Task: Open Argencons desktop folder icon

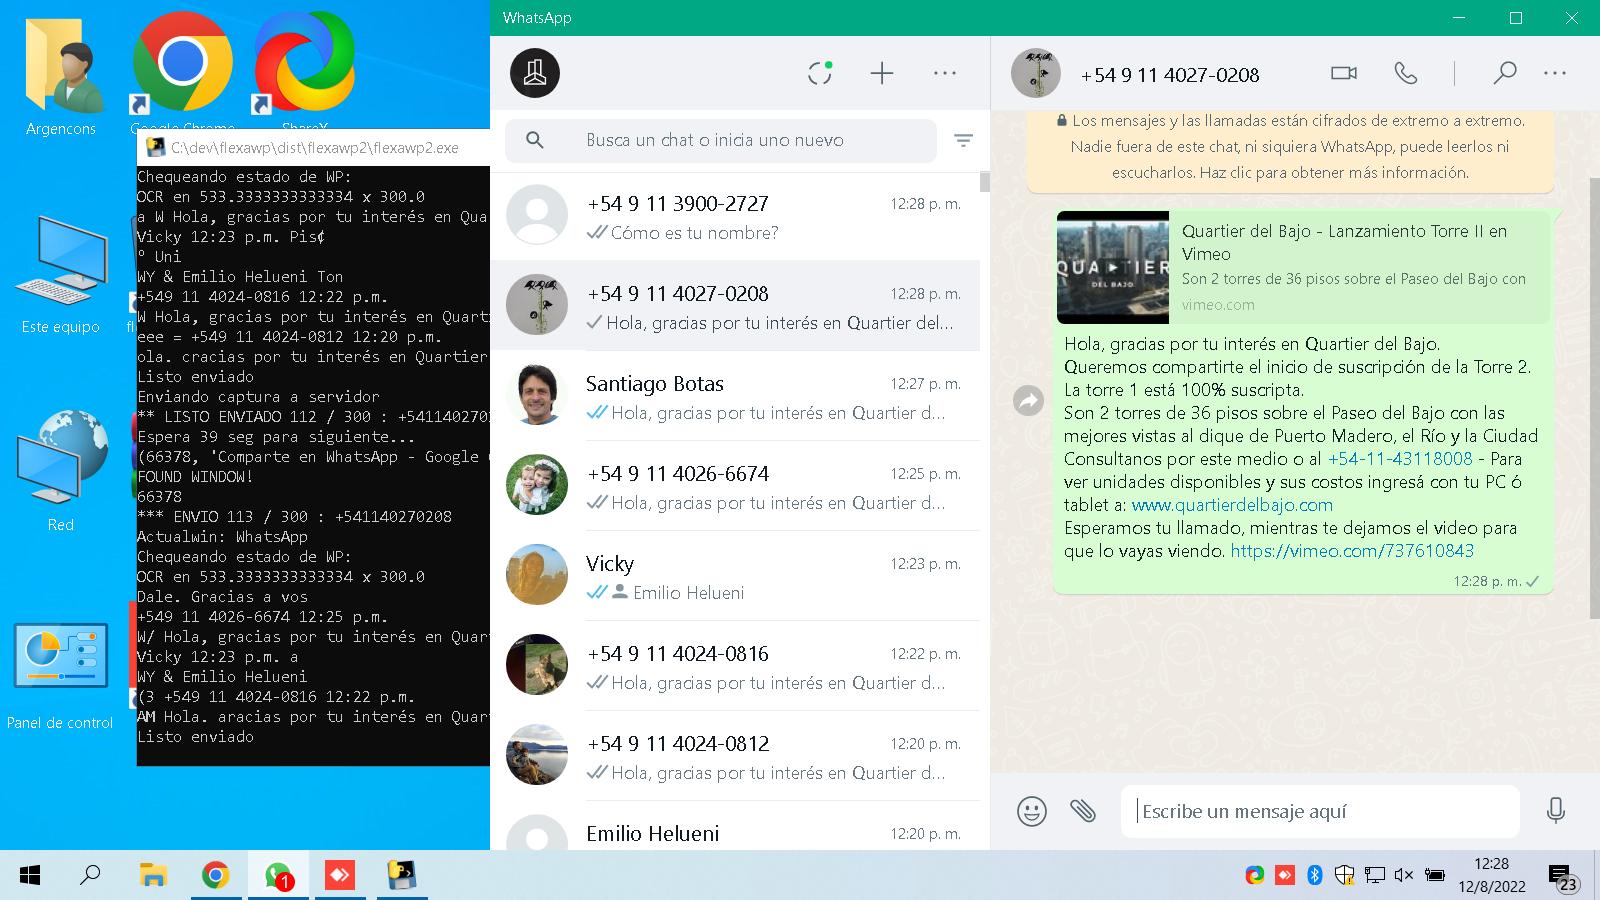Action: tap(61, 78)
